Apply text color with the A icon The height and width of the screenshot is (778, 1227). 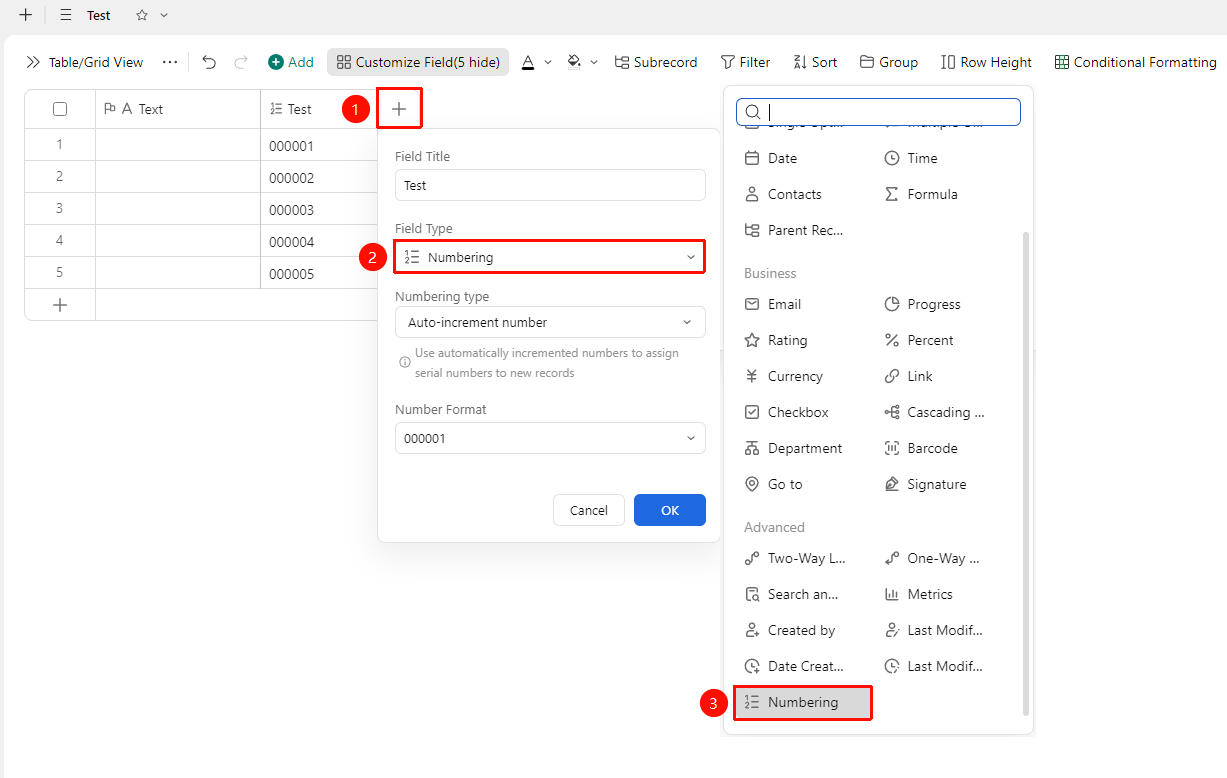click(x=528, y=62)
